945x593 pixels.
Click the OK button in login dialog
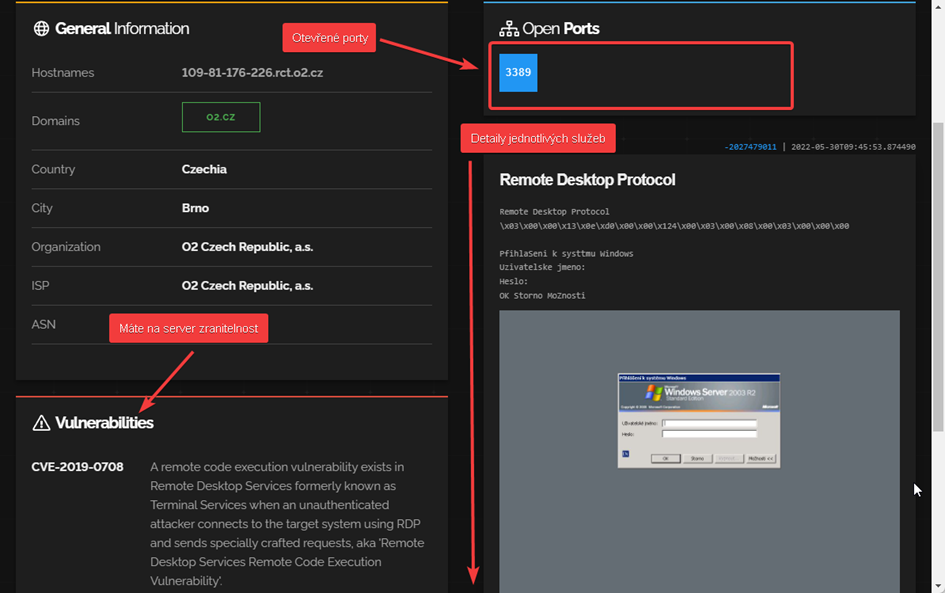(x=665, y=458)
